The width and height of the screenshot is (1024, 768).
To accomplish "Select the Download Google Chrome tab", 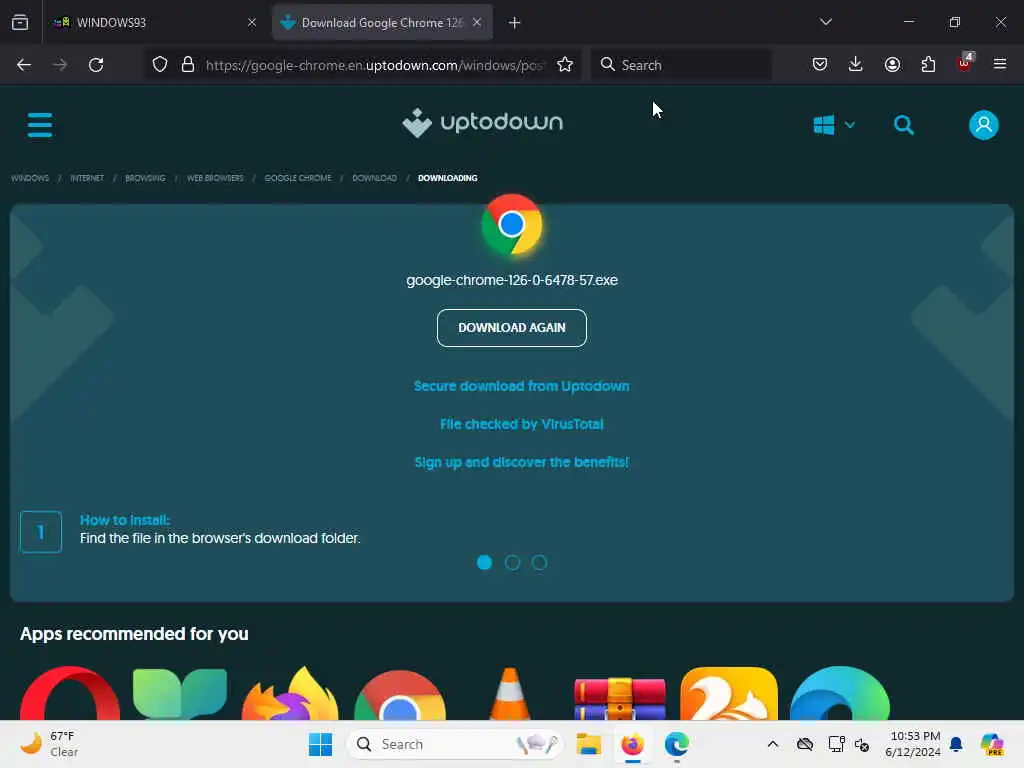I will (x=382, y=22).
